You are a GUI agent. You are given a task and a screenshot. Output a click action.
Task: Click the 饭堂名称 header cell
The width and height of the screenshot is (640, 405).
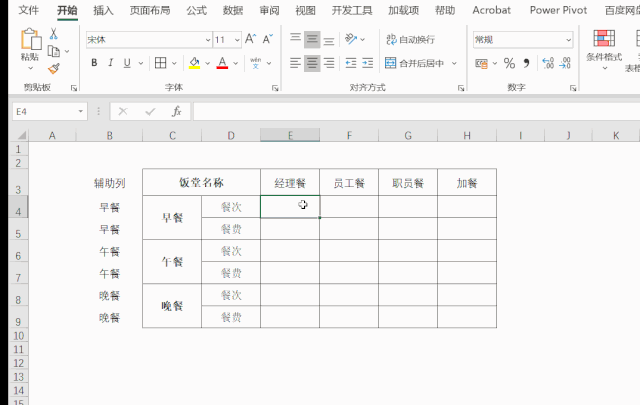click(202, 182)
